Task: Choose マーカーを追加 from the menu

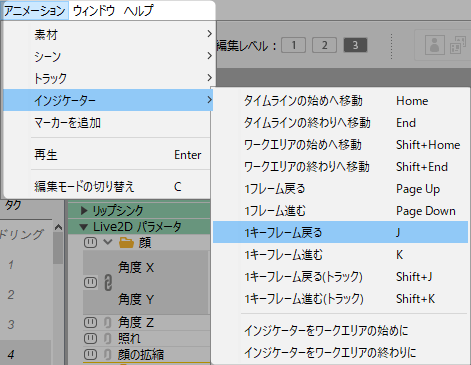Action: (x=108, y=123)
